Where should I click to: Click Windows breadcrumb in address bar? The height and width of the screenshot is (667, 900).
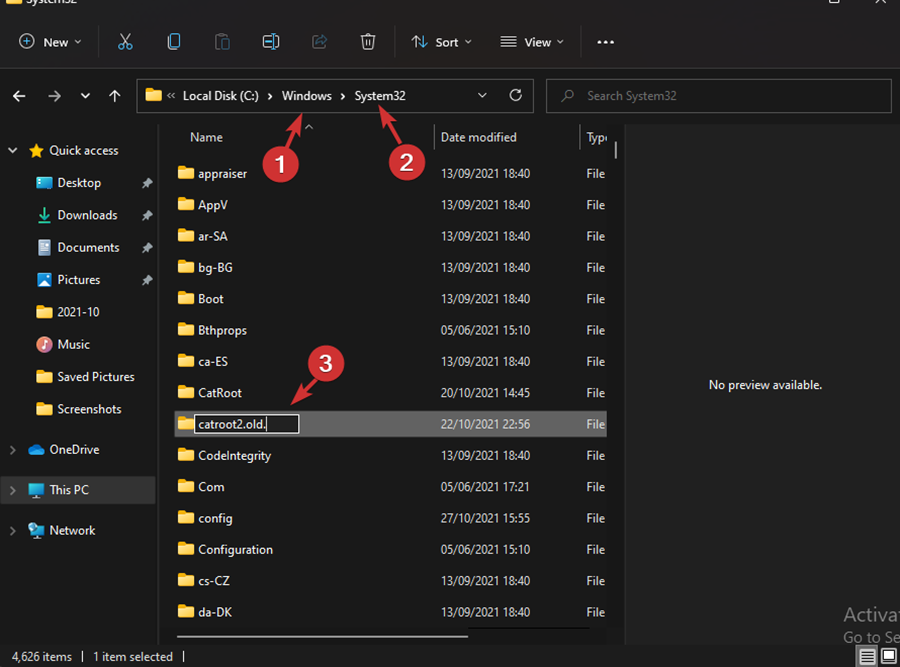(307, 96)
